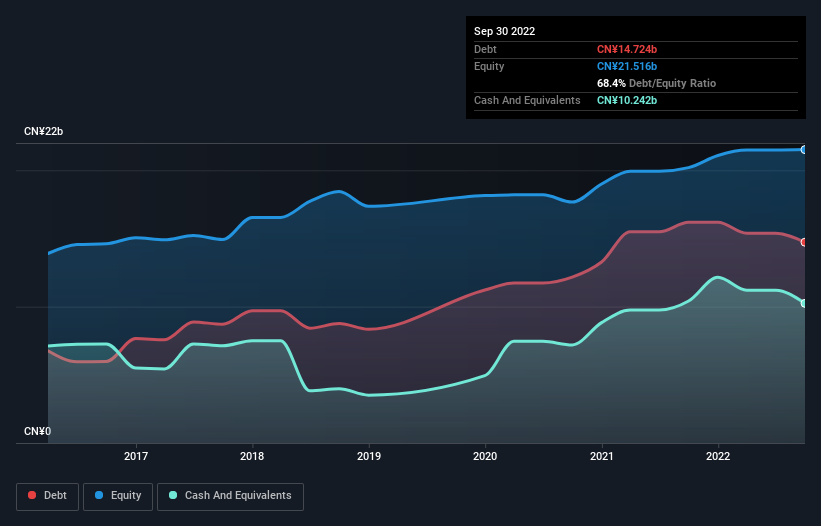This screenshot has height=526, width=821.
Task: Click the CN¥10.242b cash value
Action: coord(627,100)
